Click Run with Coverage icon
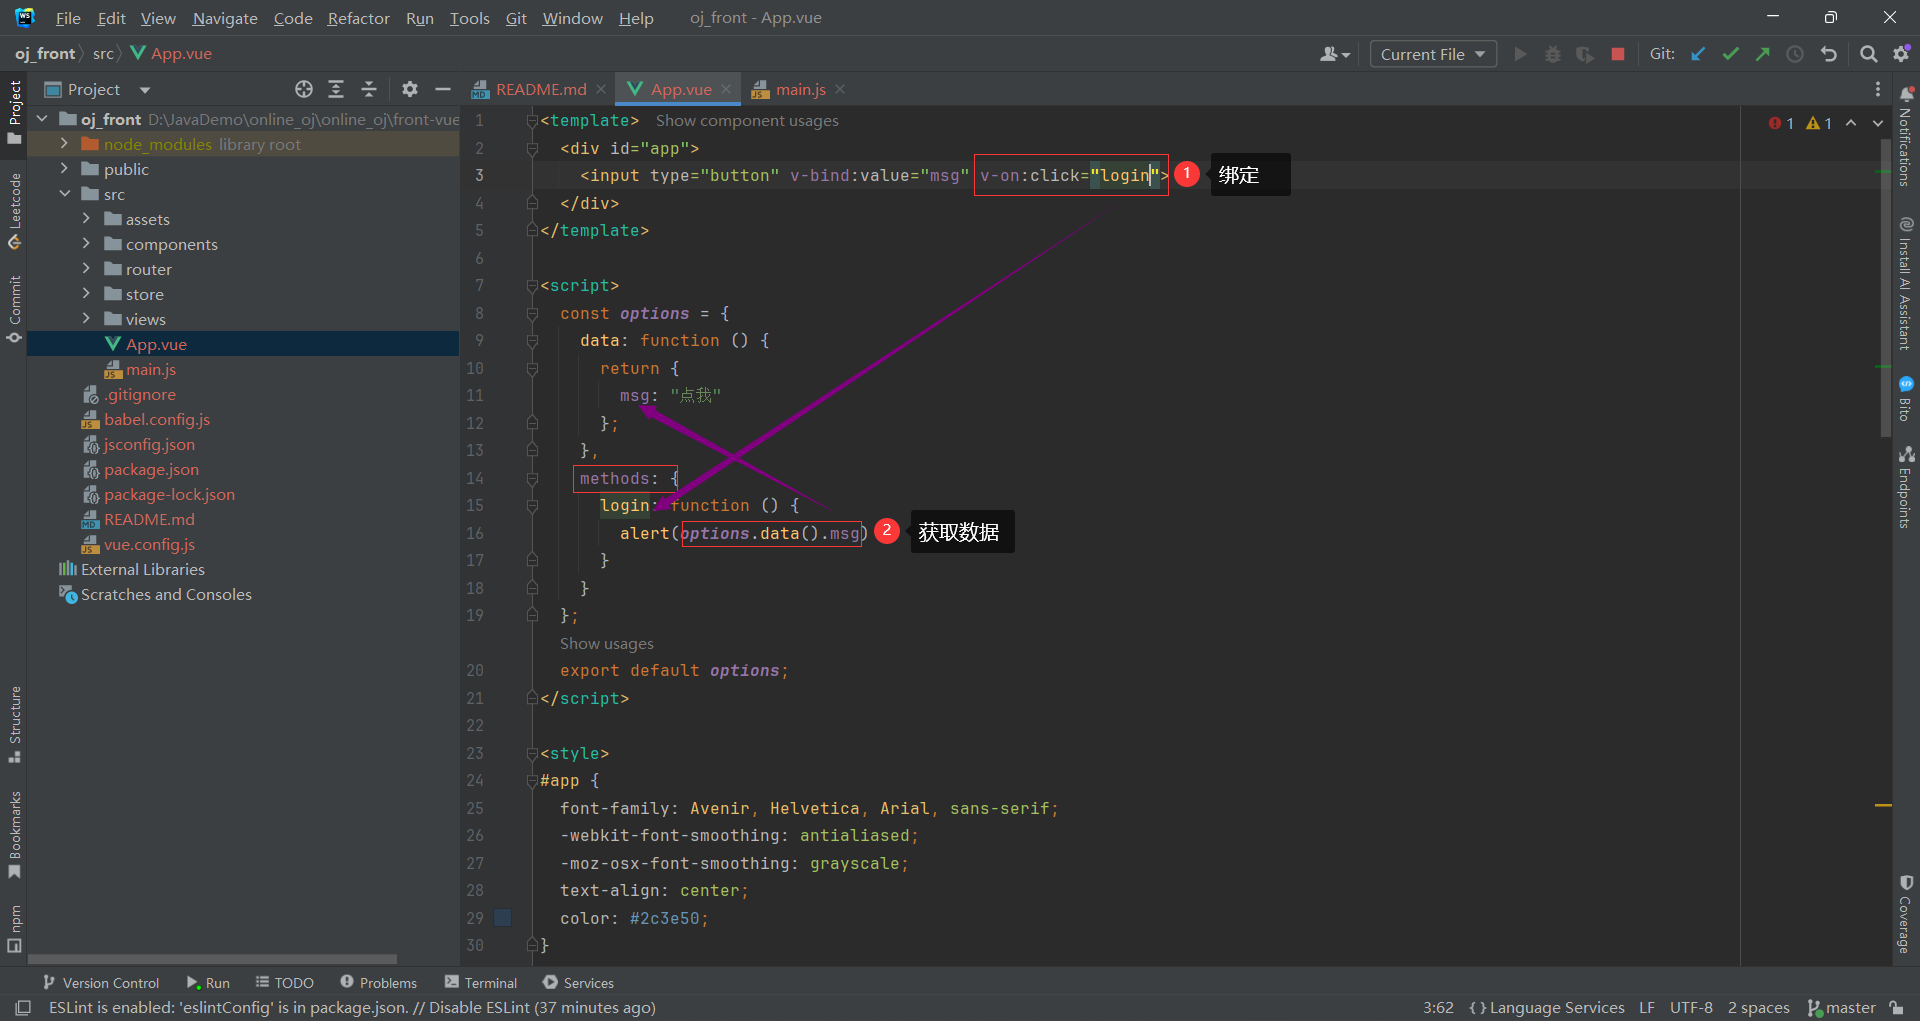Image resolution: width=1920 pixels, height=1021 pixels. (x=1585, y=54)
